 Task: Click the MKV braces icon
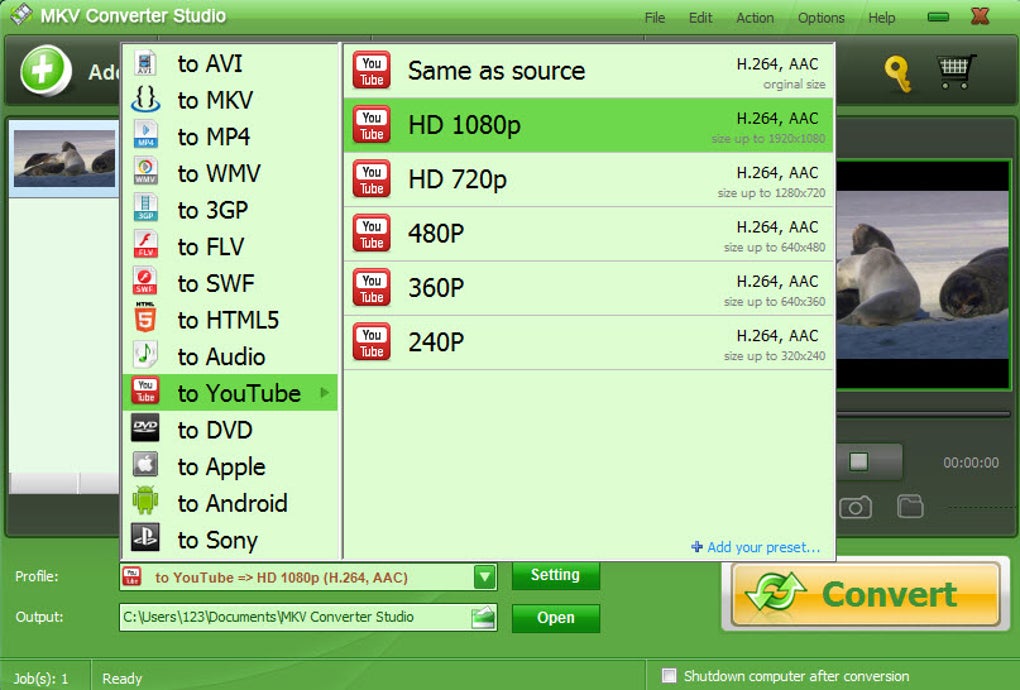[x=145, y=99]
